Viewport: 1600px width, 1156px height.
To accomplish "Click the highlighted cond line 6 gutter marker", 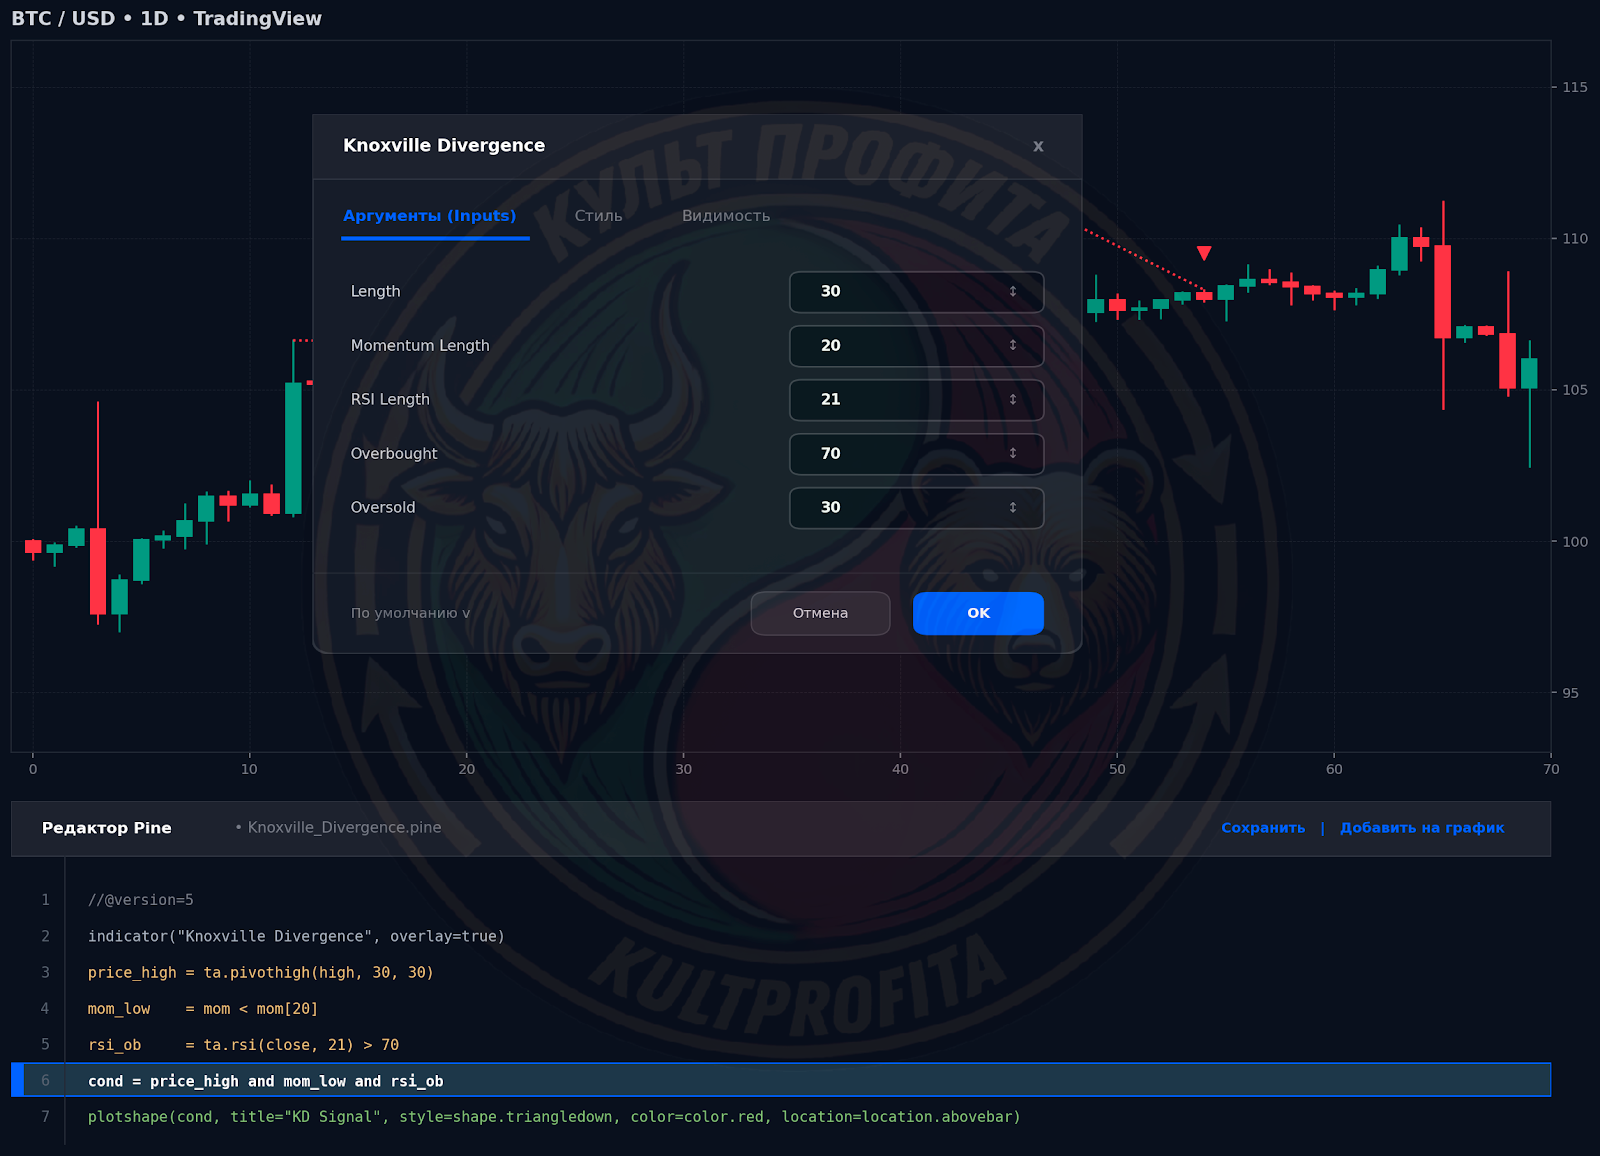I will click(x=17, y=1080).
